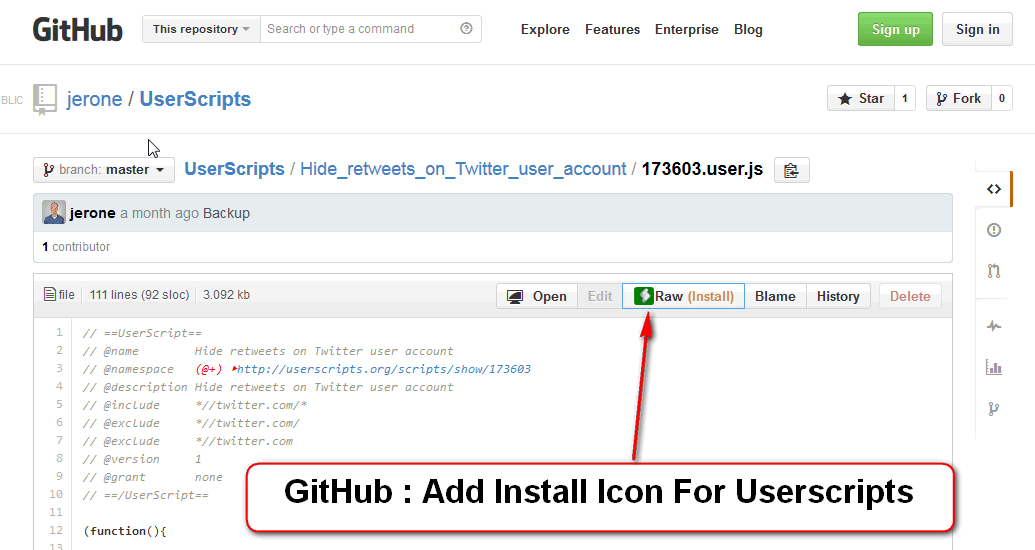Open commit author jerone link
This screenshot has height=550, width=1035.
[92, 213]
